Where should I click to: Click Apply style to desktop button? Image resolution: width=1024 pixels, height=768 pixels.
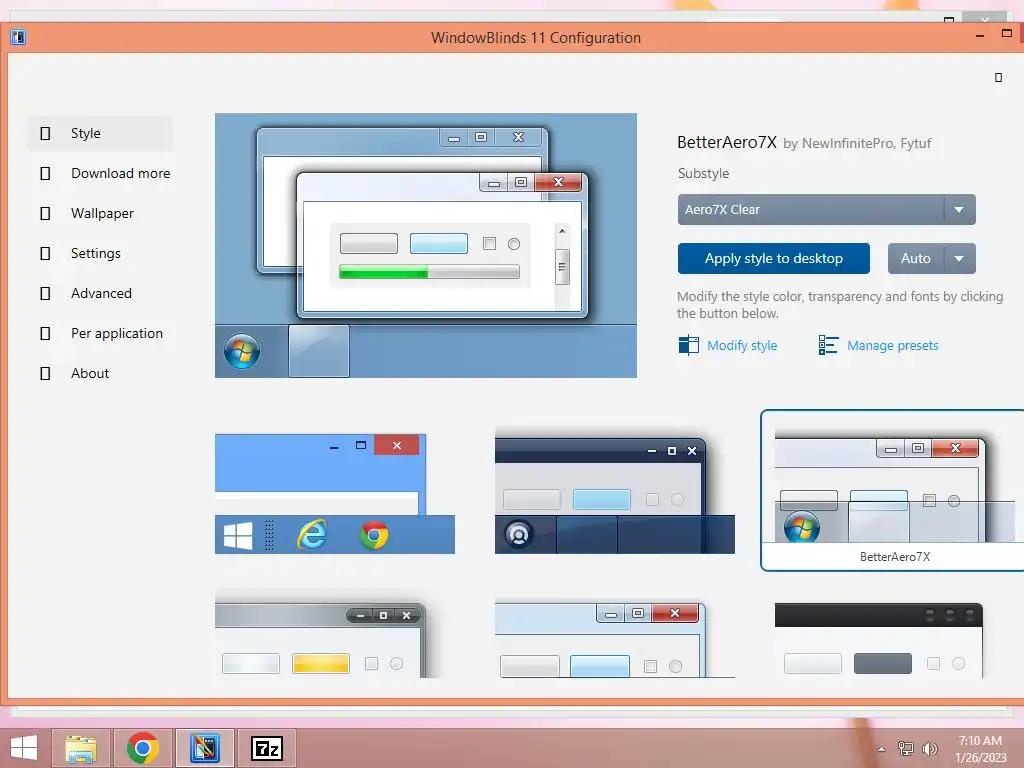click(x=773, y=259)
